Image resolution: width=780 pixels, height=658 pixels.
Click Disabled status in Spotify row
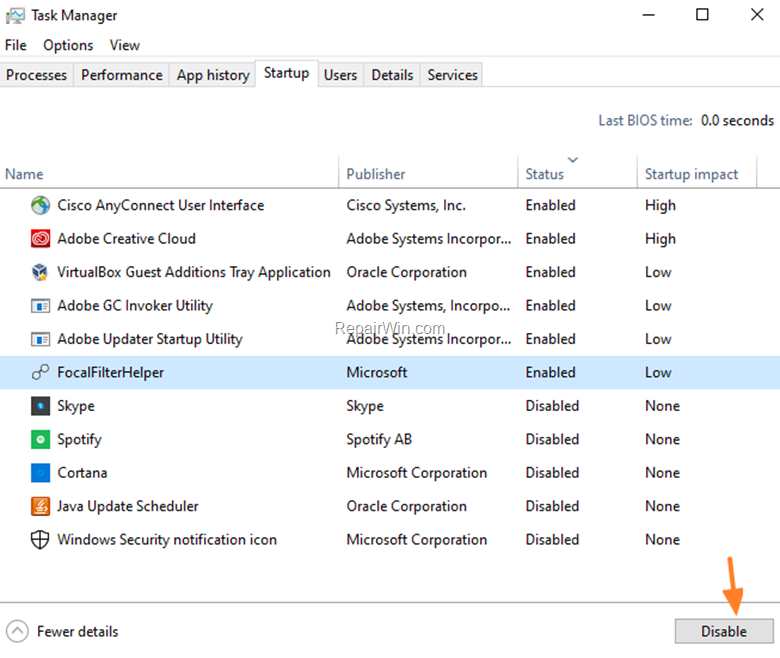click(552, 439)
